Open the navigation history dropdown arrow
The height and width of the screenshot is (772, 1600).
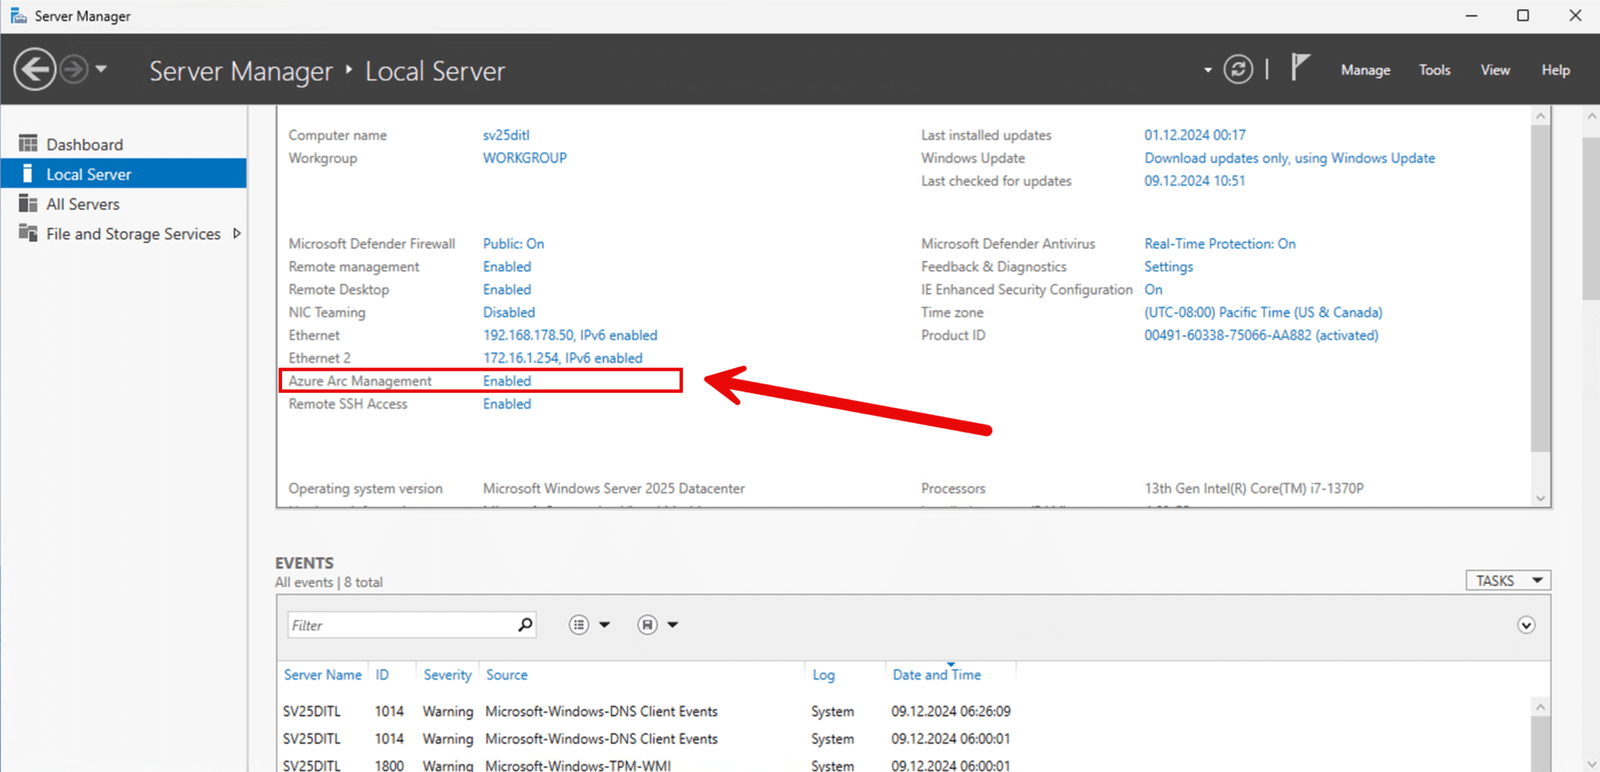click(101, 70)
